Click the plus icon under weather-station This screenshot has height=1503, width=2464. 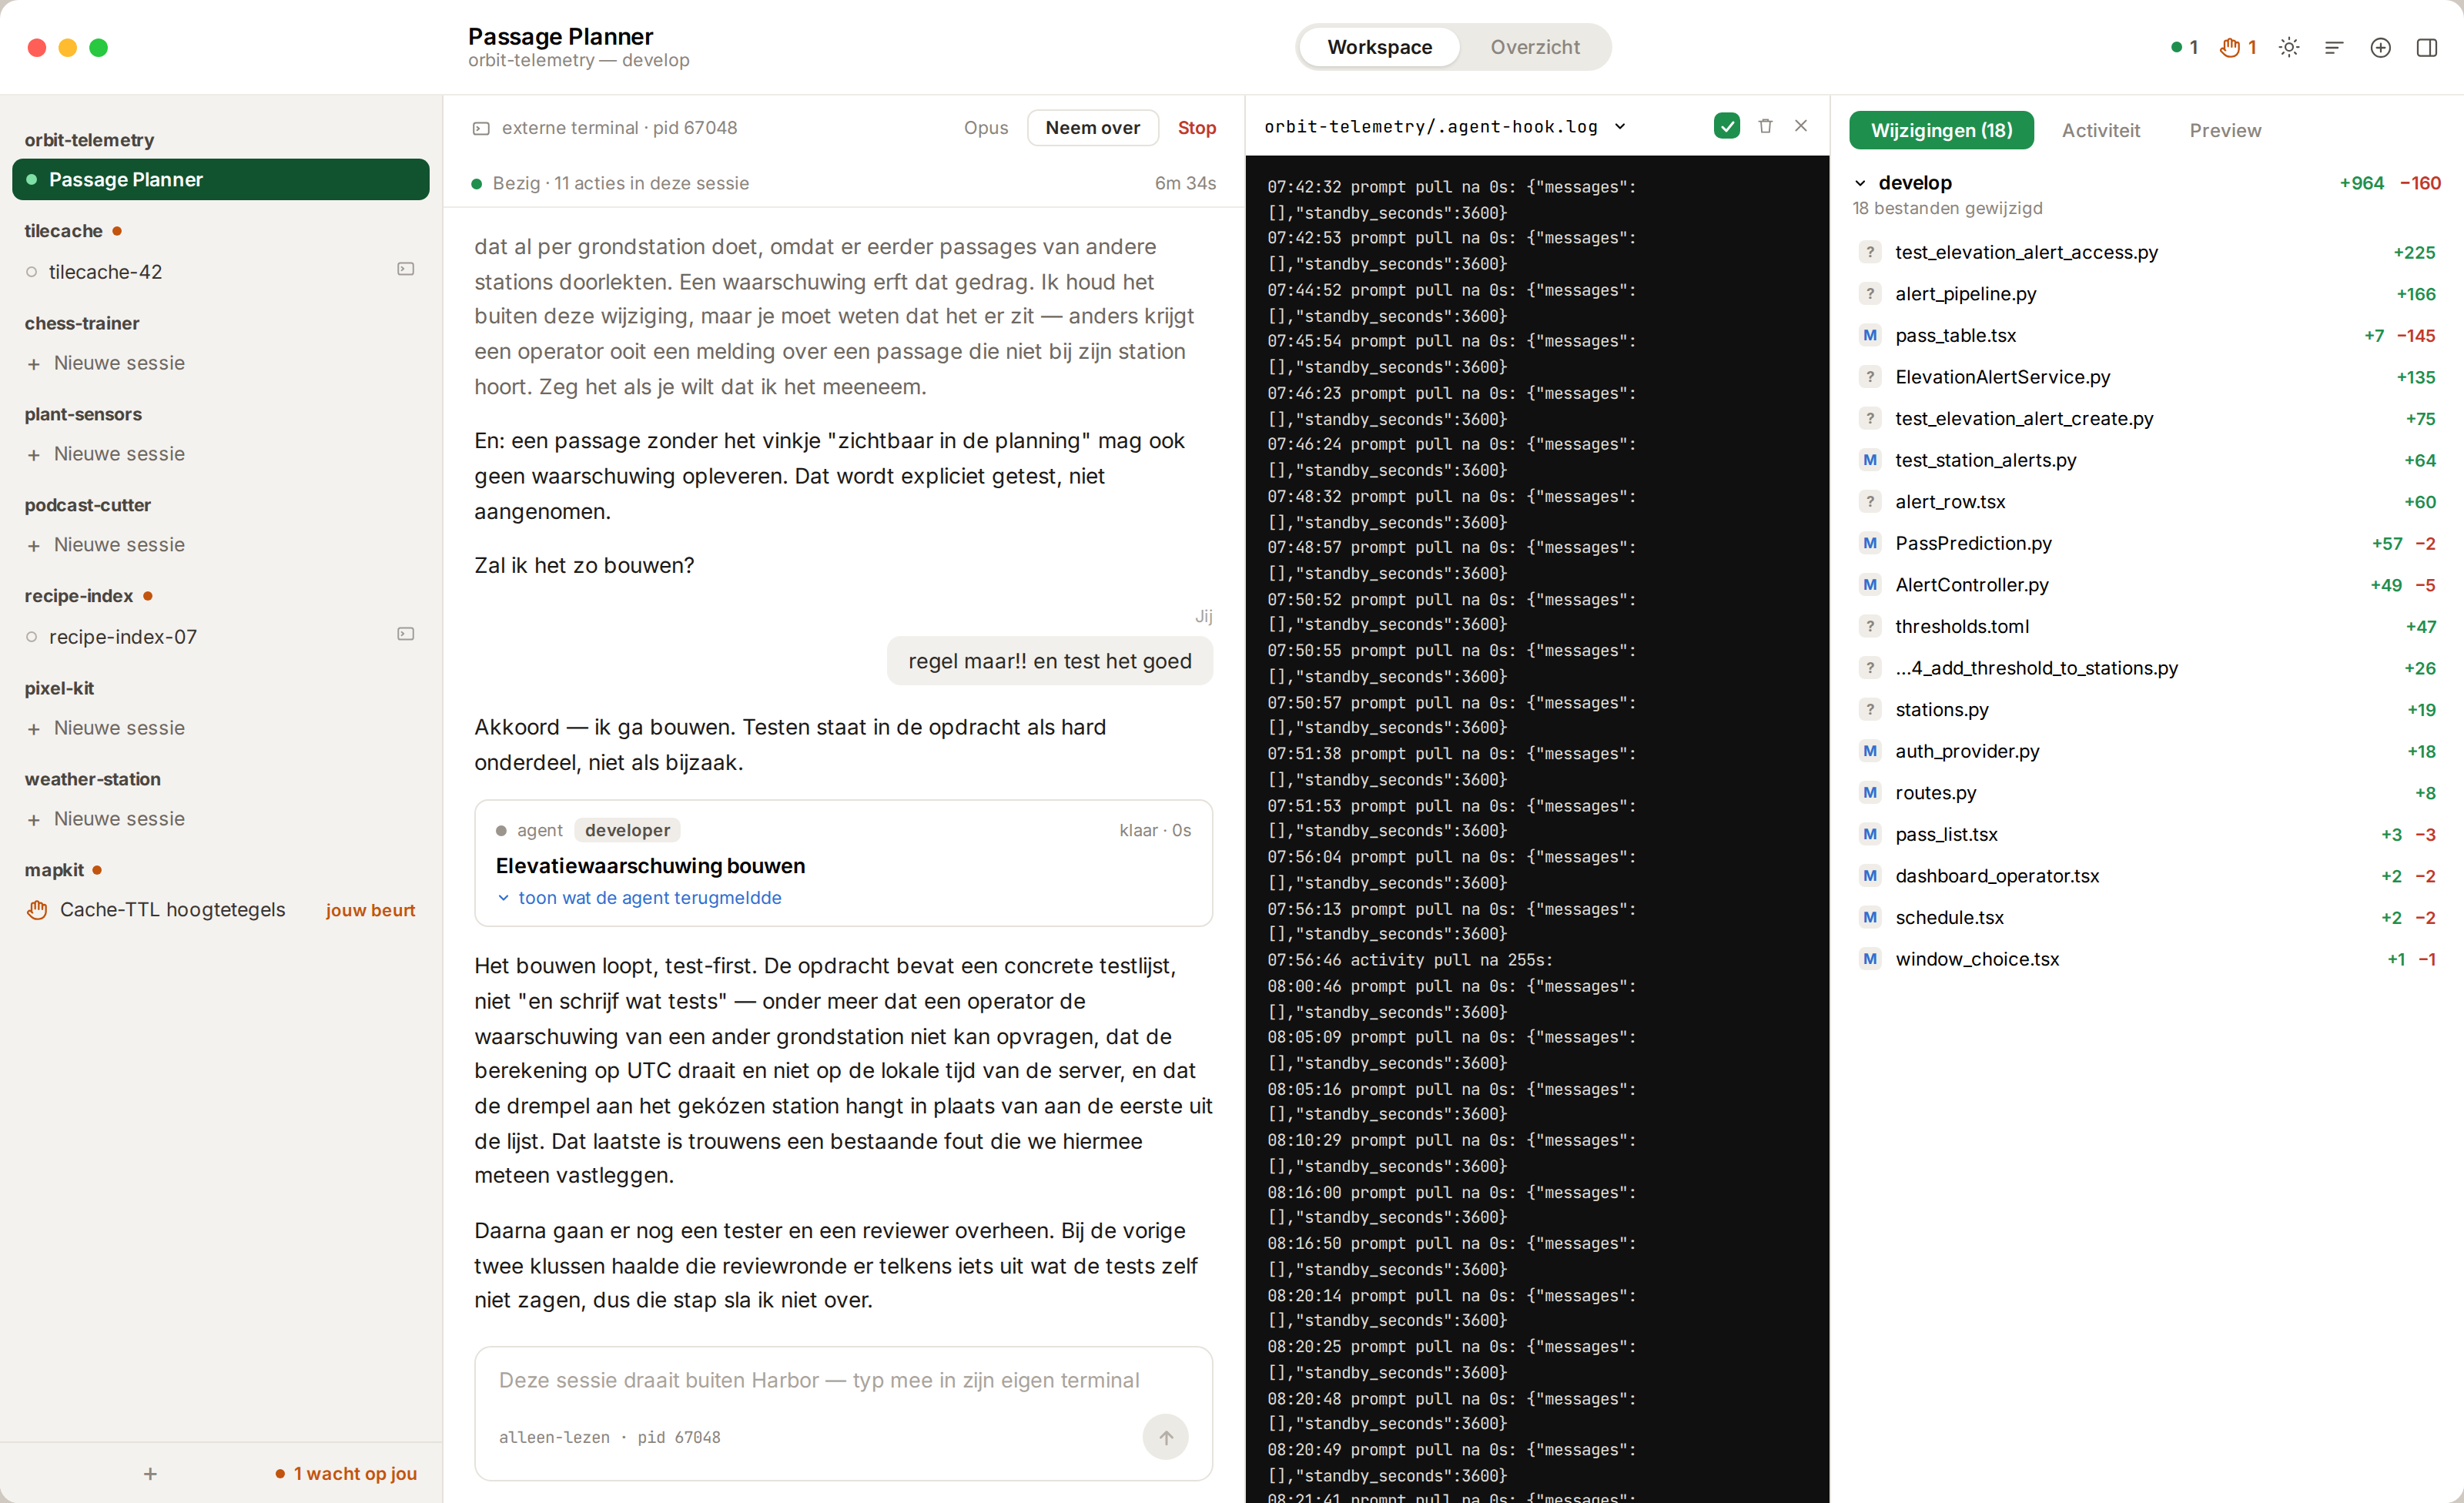(x=34, y=820)
